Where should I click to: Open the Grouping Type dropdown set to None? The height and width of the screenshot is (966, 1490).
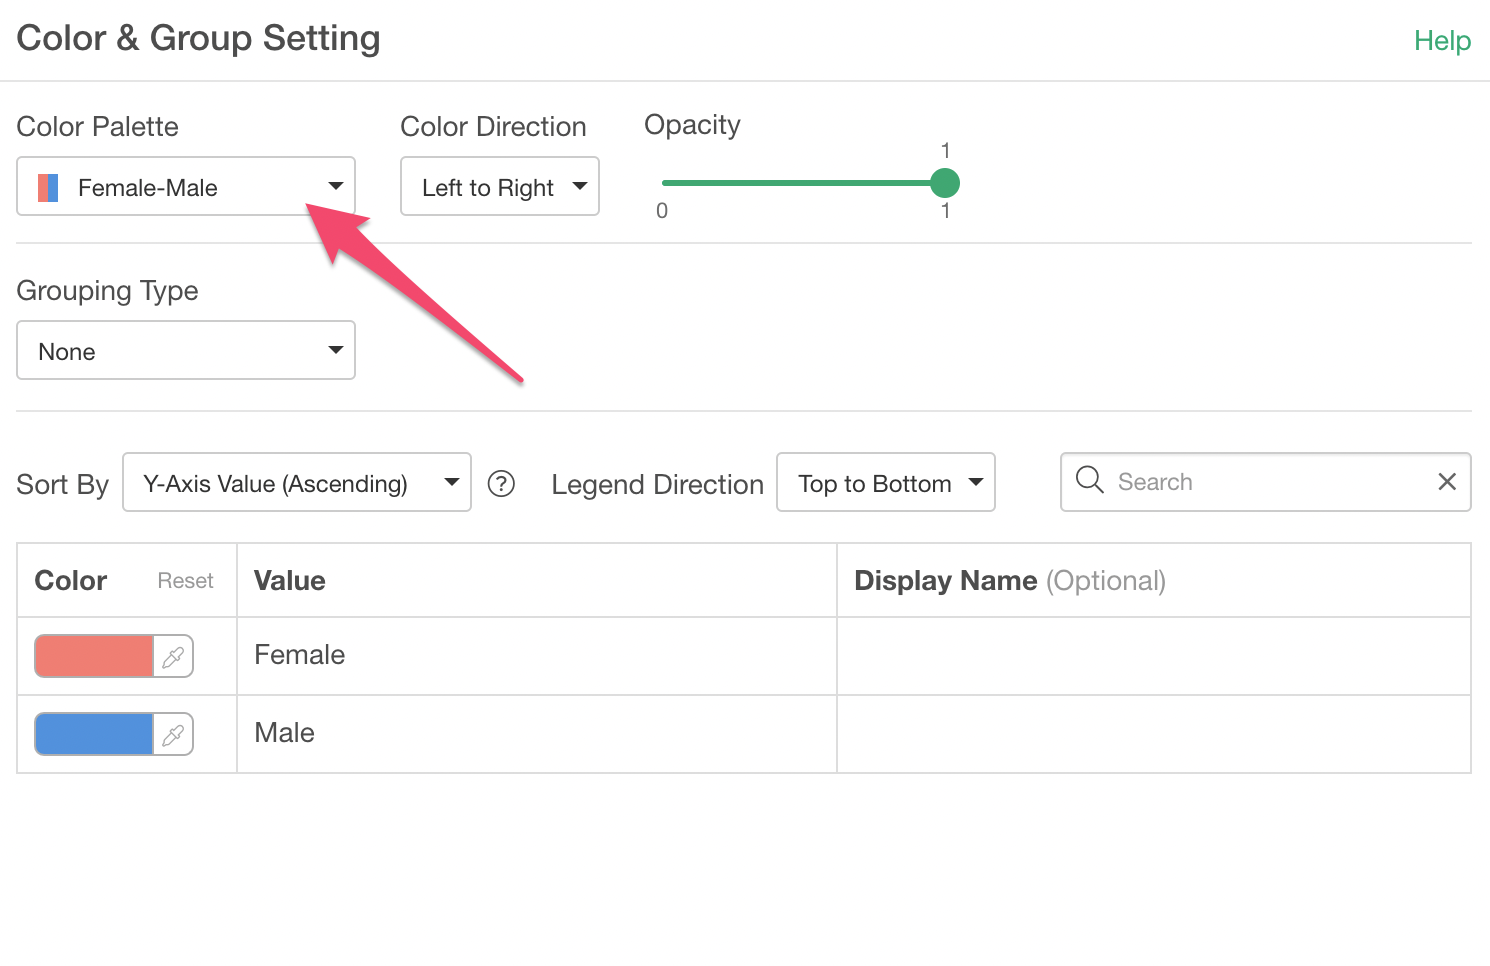(x=186, y=350)
